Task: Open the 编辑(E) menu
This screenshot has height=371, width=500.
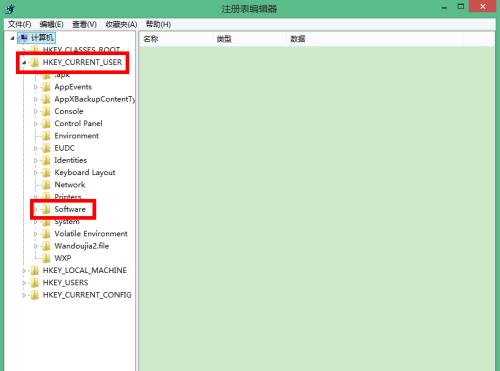Action: point(51,24)
